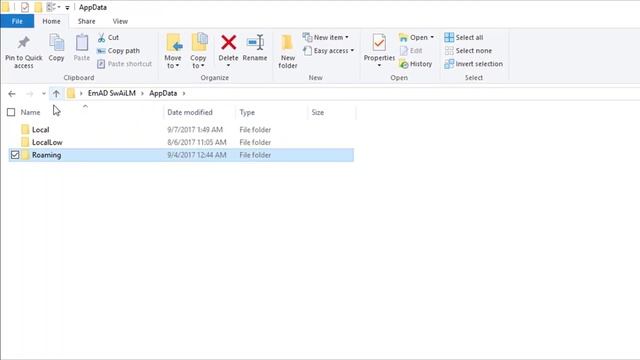
Task: Click Invert selection
Action: click(x=473, y=64)
